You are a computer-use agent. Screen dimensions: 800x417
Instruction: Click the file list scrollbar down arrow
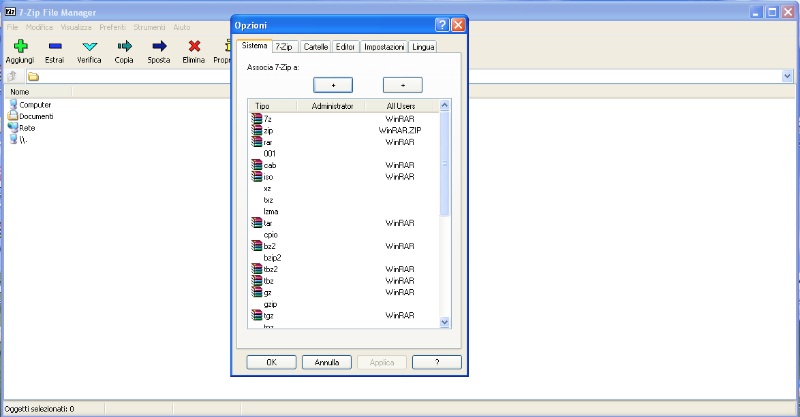coord(445,321)
